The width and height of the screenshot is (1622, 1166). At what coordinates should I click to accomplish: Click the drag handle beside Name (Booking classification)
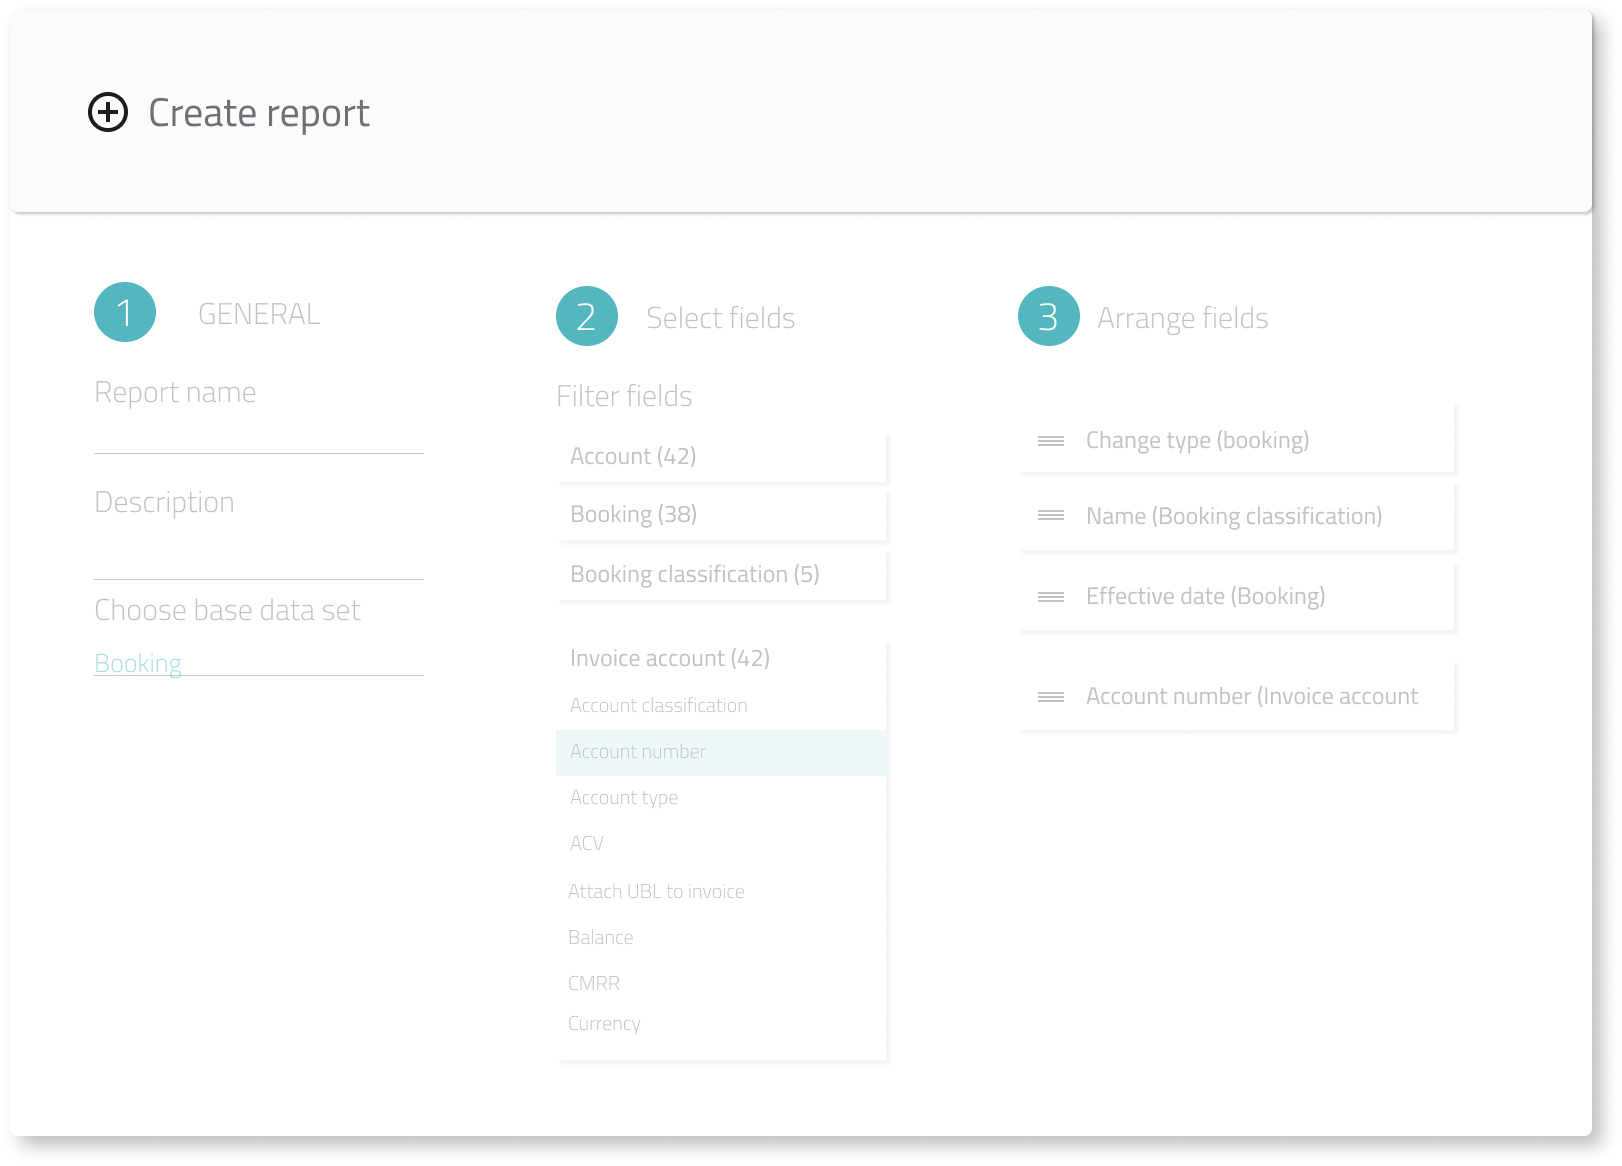click(x=1051, y=516)
